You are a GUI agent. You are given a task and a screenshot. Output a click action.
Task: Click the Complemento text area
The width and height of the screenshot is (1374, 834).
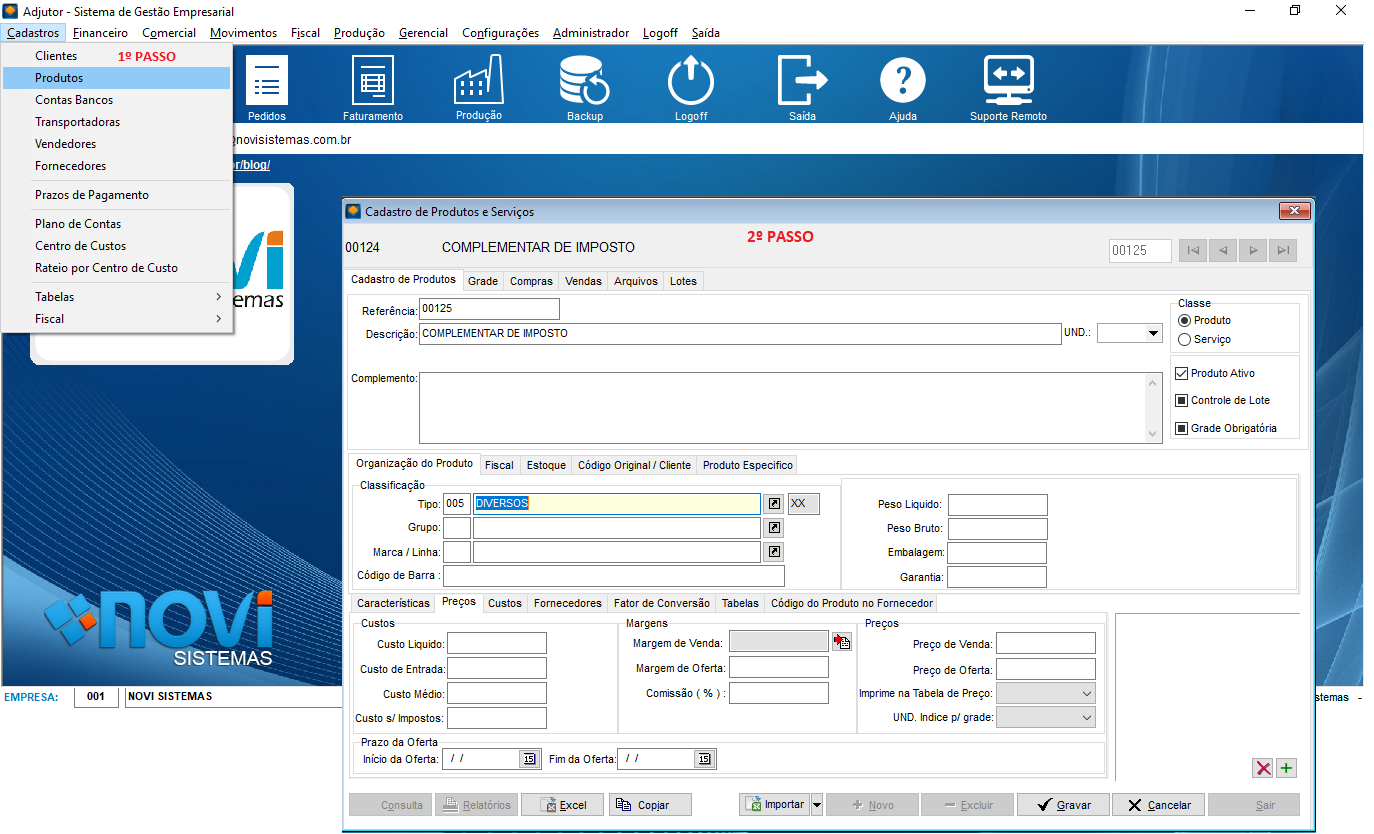pos(782,408)
